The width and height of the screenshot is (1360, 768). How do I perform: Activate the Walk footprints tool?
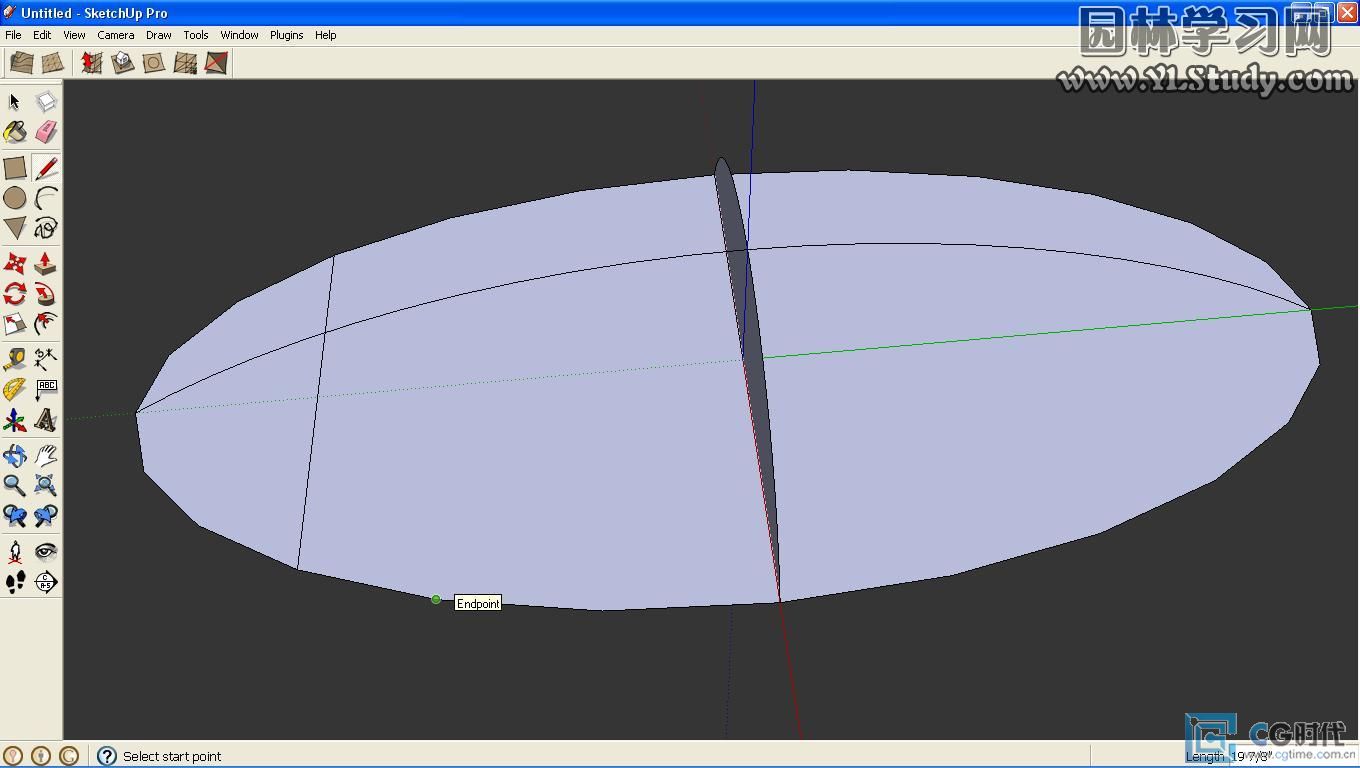coord(14,582)
